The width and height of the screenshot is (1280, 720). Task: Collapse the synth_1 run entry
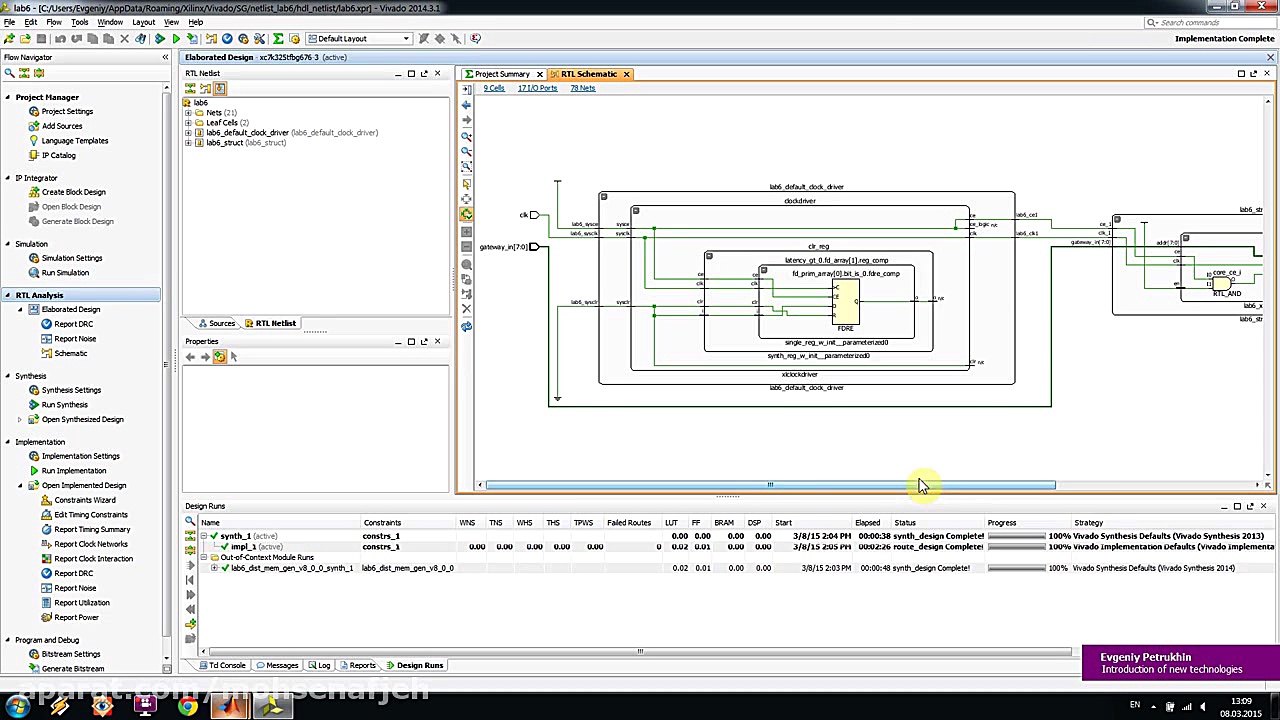pos(203,535)
